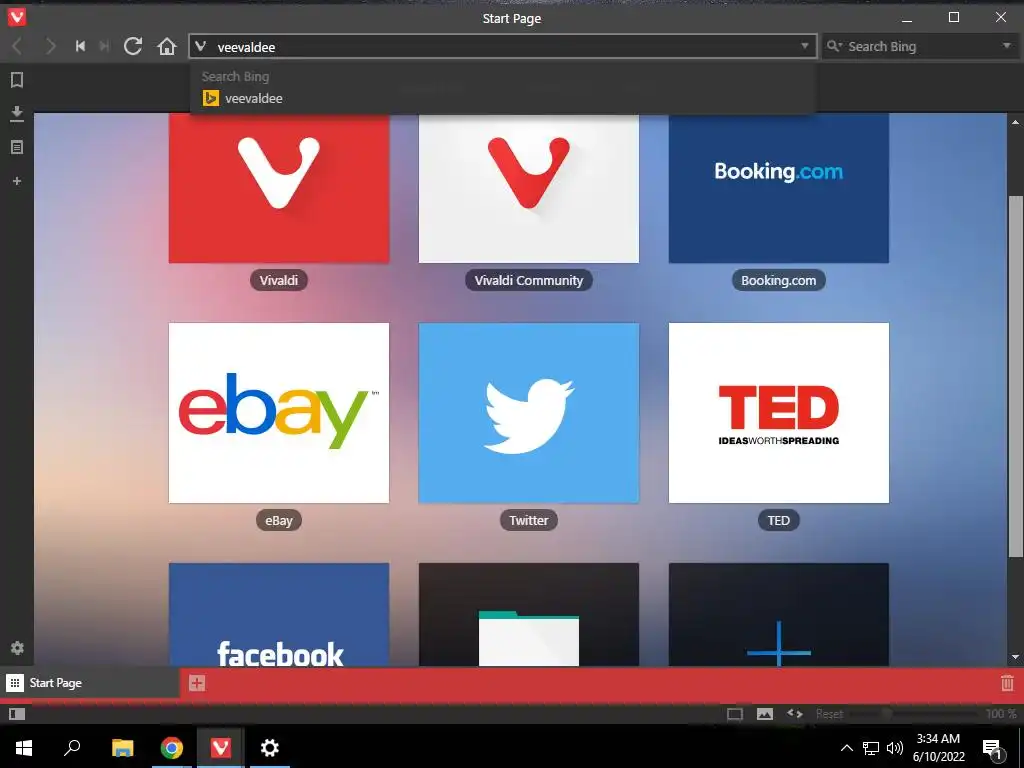Open the Bookmarks panel icon
The height and width of the screenshot is (768, 1024).
[17, 80]
